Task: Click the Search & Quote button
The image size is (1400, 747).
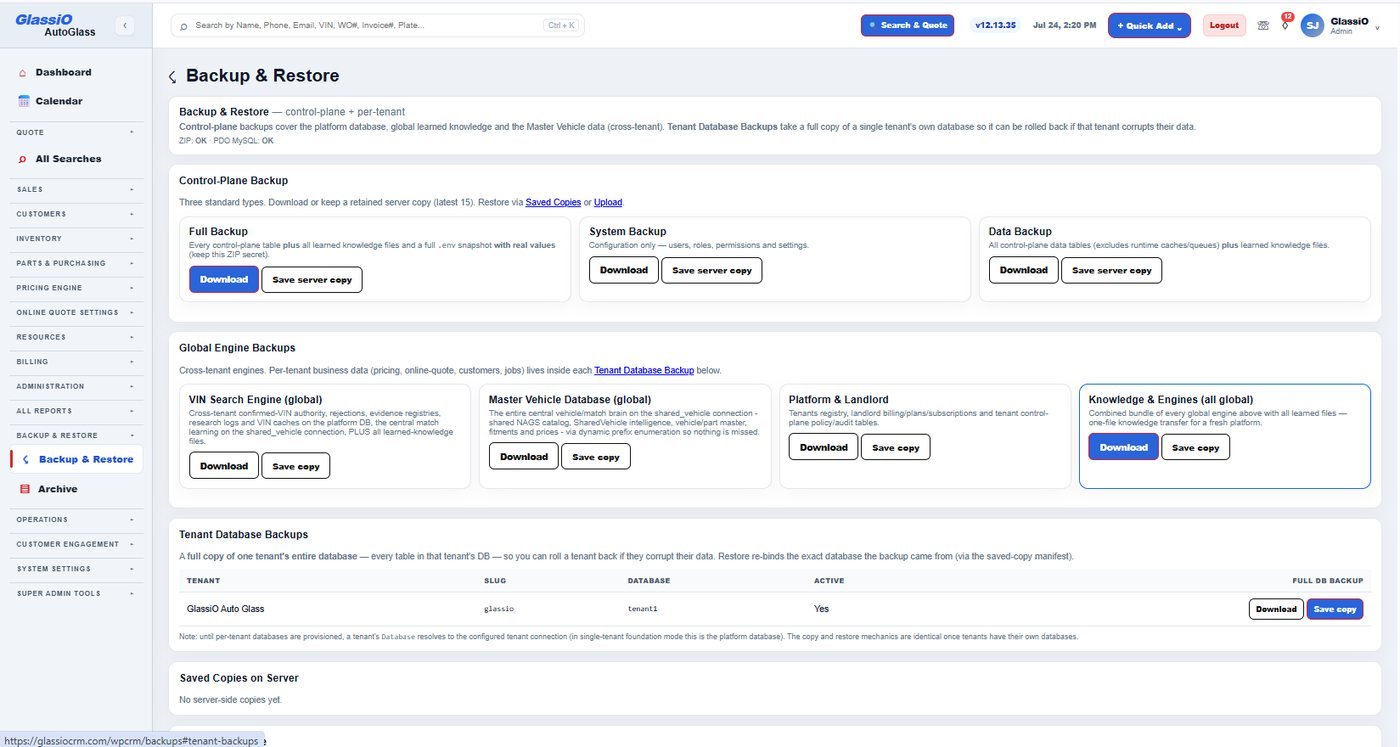Action: coord(908,25)
